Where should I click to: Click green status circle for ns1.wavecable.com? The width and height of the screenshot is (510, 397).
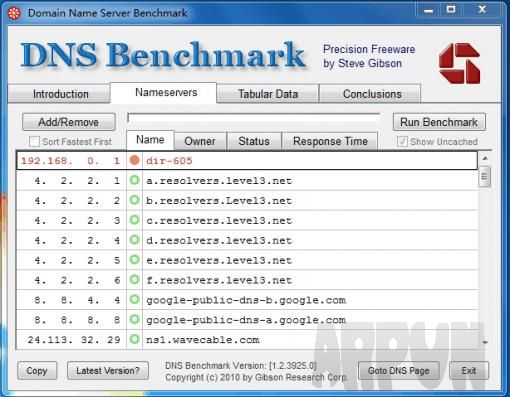tap(134, 339)
